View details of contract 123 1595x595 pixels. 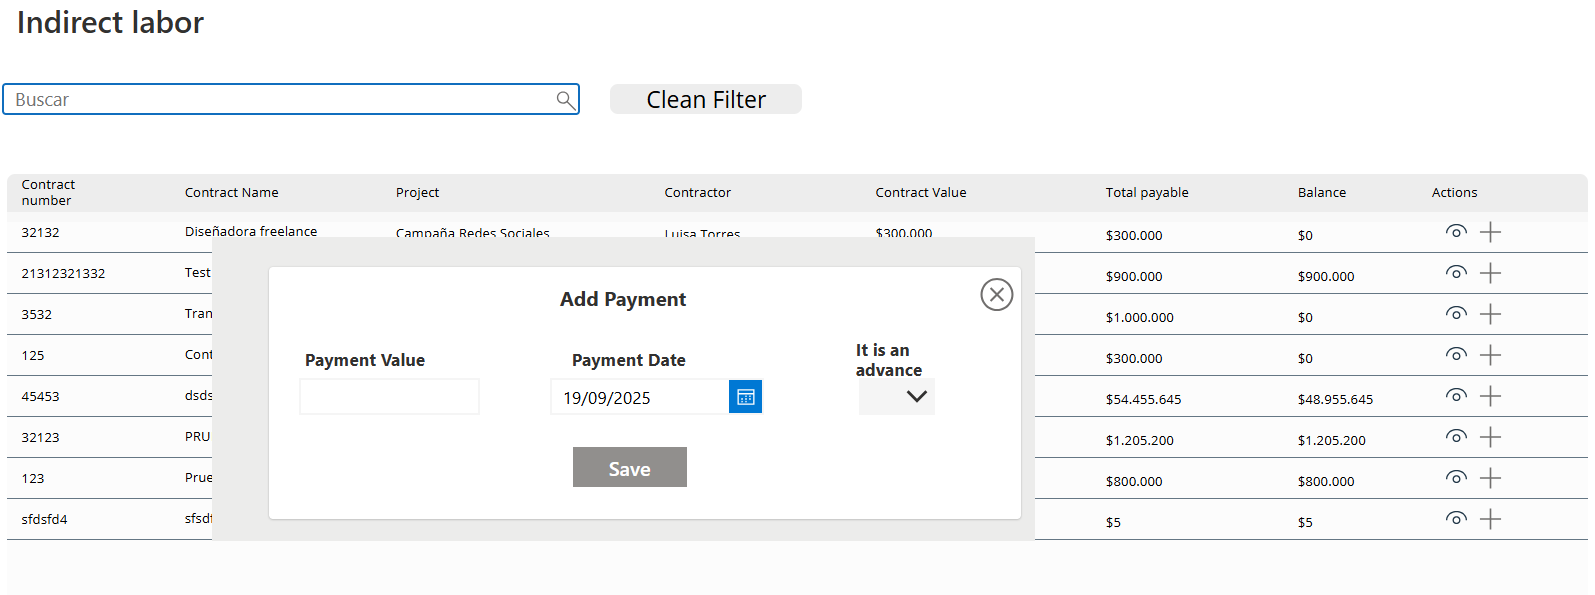tap(1456, 478)
